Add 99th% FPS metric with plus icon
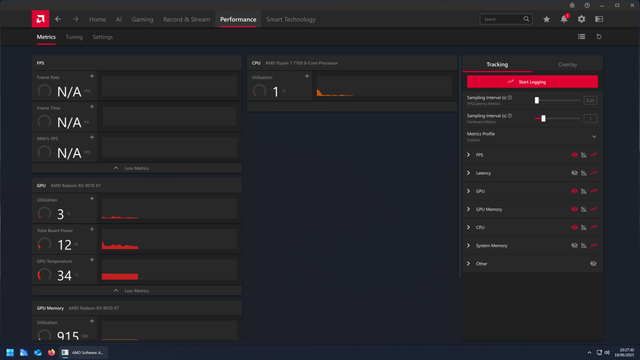640x360 pixels. [92, 138]
